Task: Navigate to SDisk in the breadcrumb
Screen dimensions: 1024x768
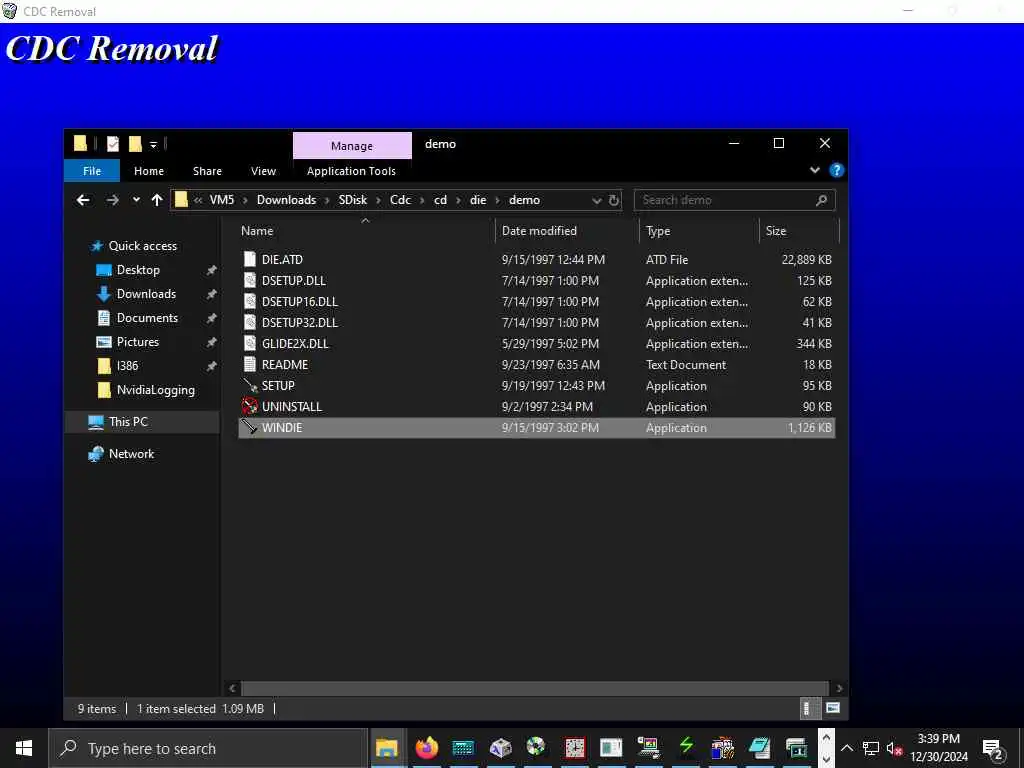Action: point(353,200)
